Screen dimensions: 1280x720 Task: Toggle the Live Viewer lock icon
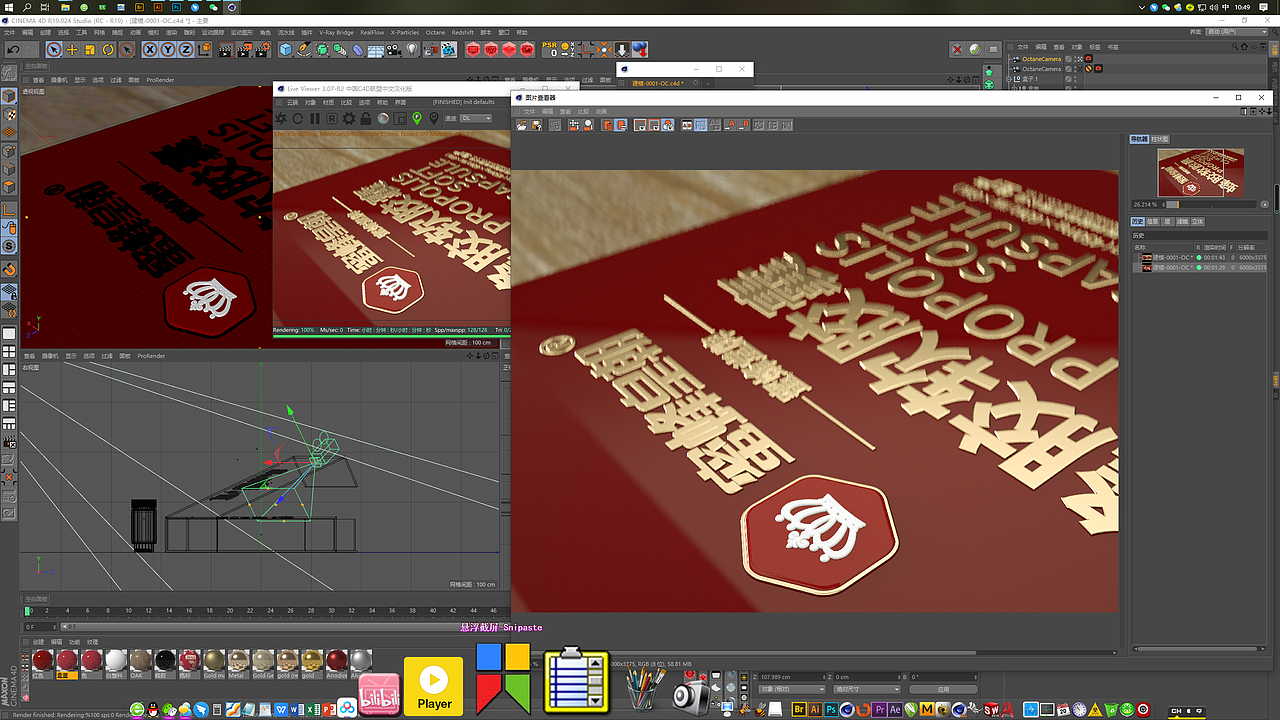tap(366, 118)
